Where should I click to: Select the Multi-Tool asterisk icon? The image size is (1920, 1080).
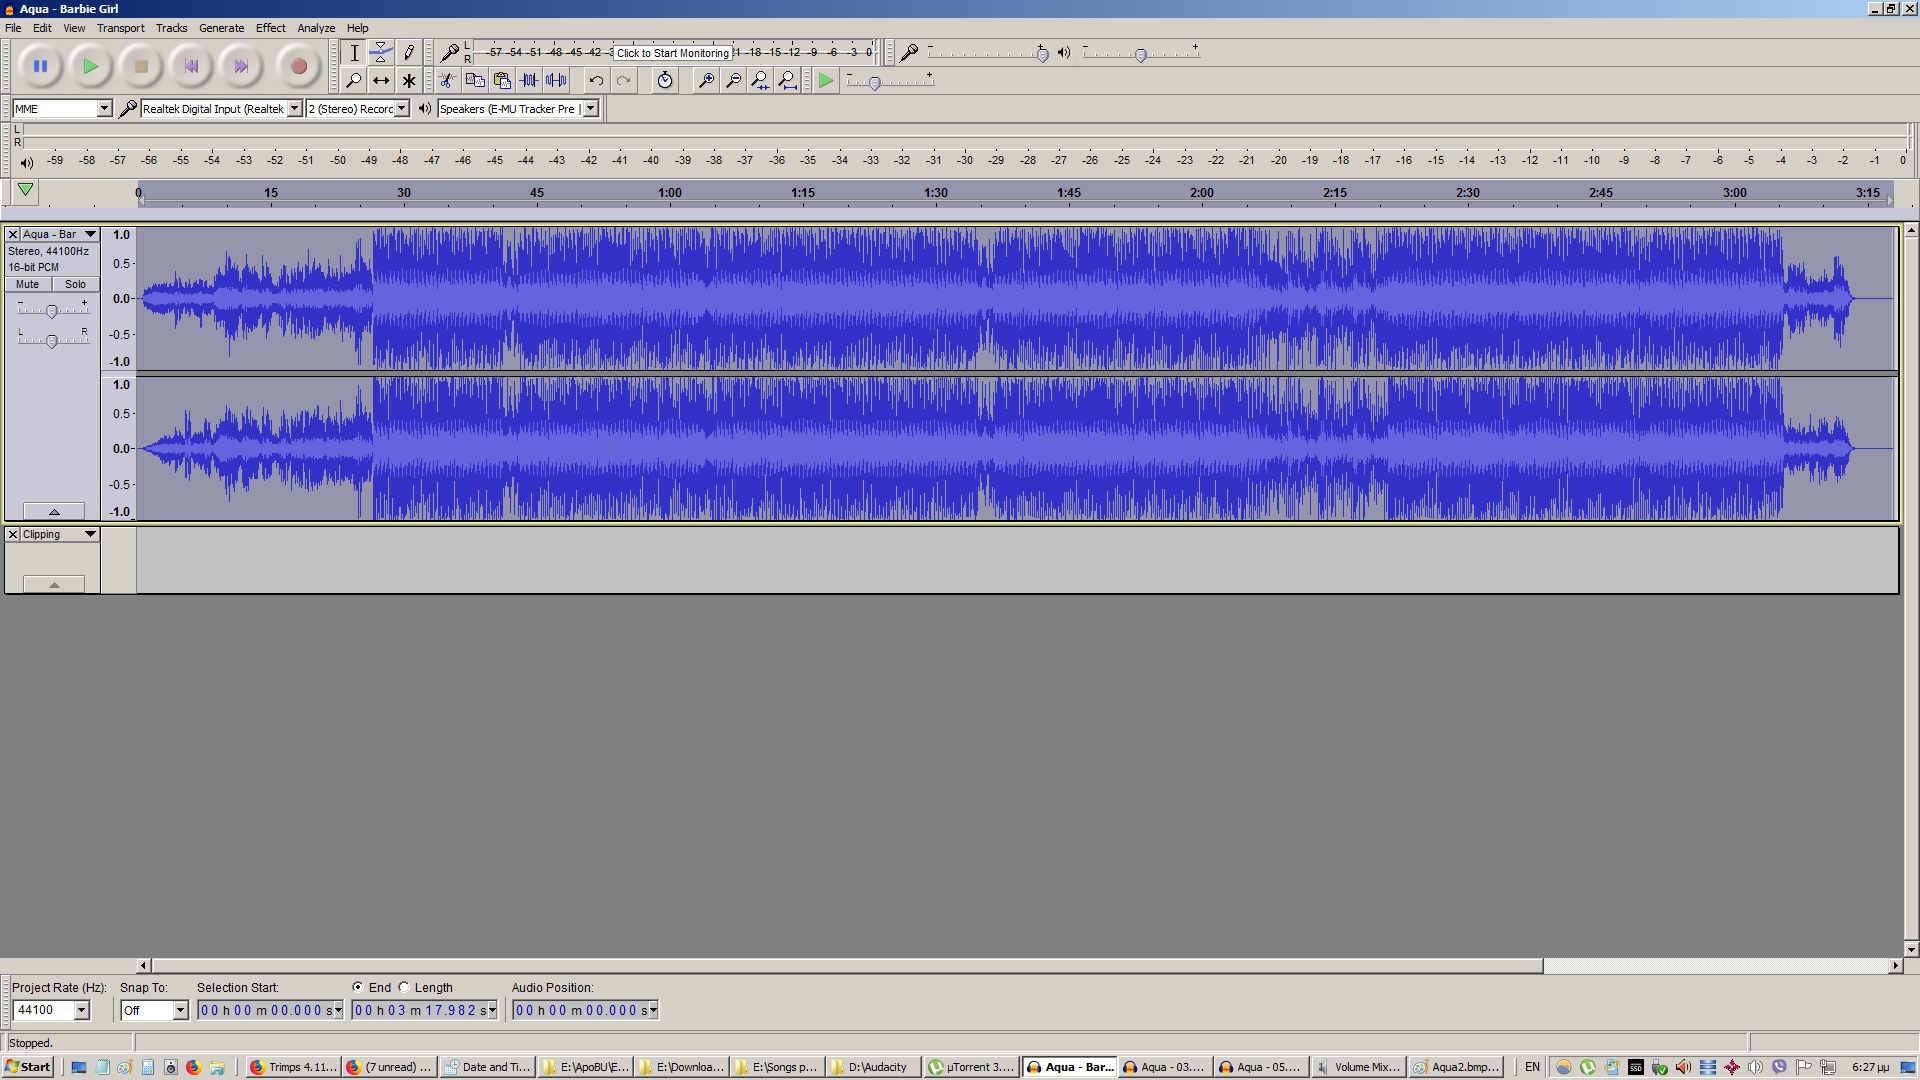(408, 81)
